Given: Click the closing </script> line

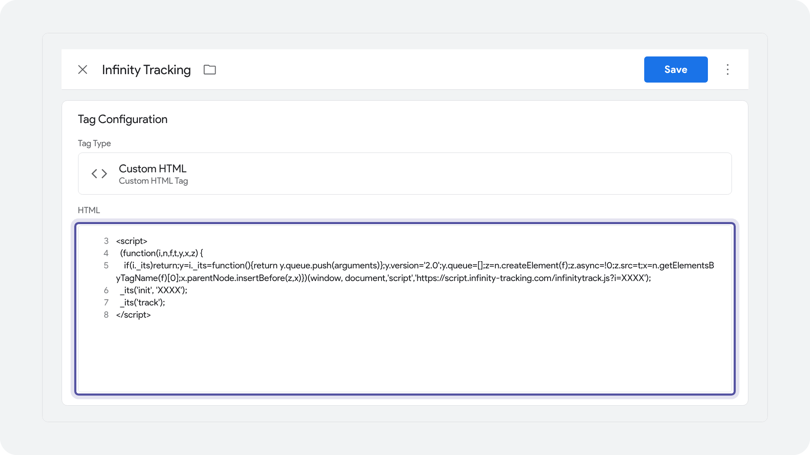Looking at the screenshot, I should [x=133, y=315].
